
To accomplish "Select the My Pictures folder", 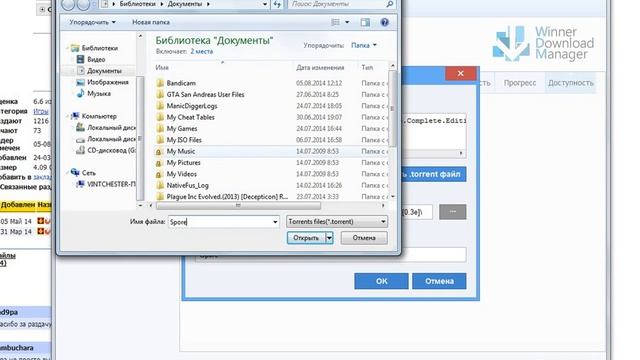I will (183, 162).
